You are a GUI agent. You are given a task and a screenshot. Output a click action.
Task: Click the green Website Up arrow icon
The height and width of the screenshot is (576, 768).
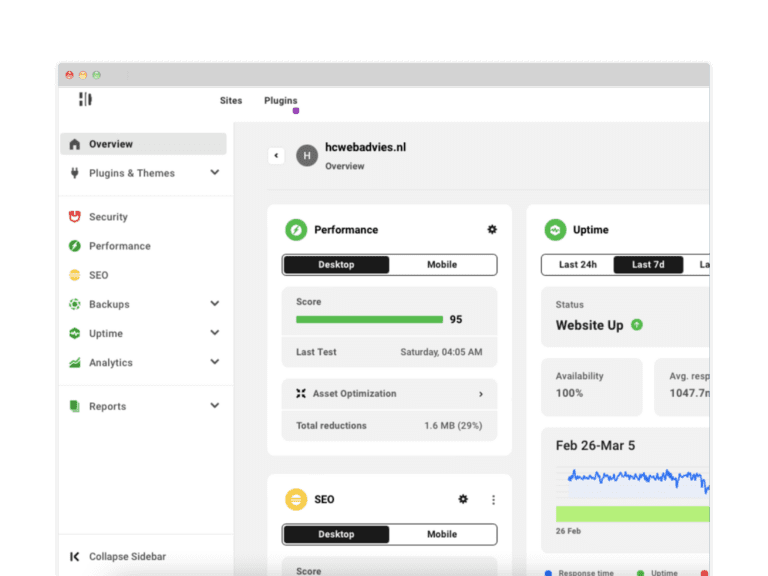click(x=637, y=325)
